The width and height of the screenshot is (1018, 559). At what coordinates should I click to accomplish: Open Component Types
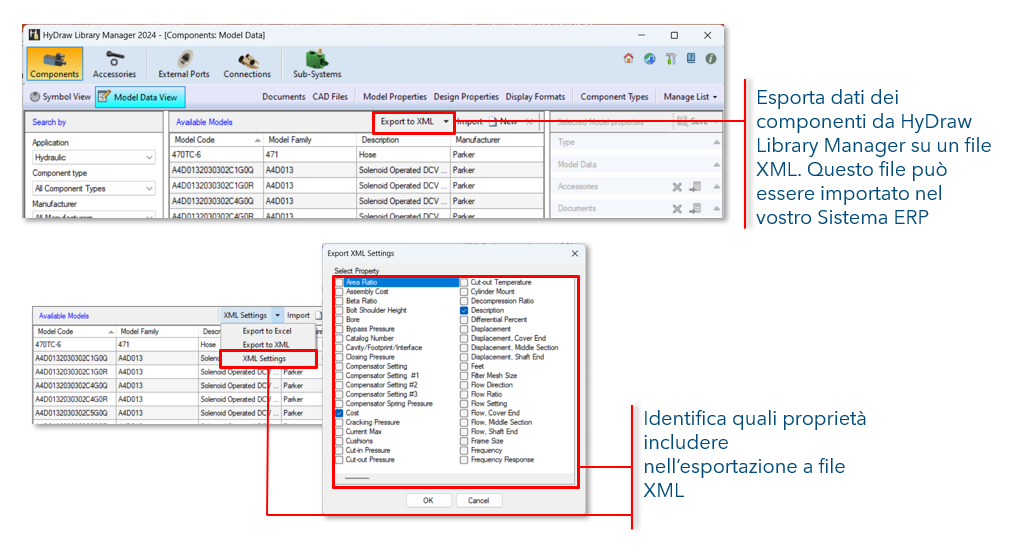pyautogui.click(x=614, y=97)
